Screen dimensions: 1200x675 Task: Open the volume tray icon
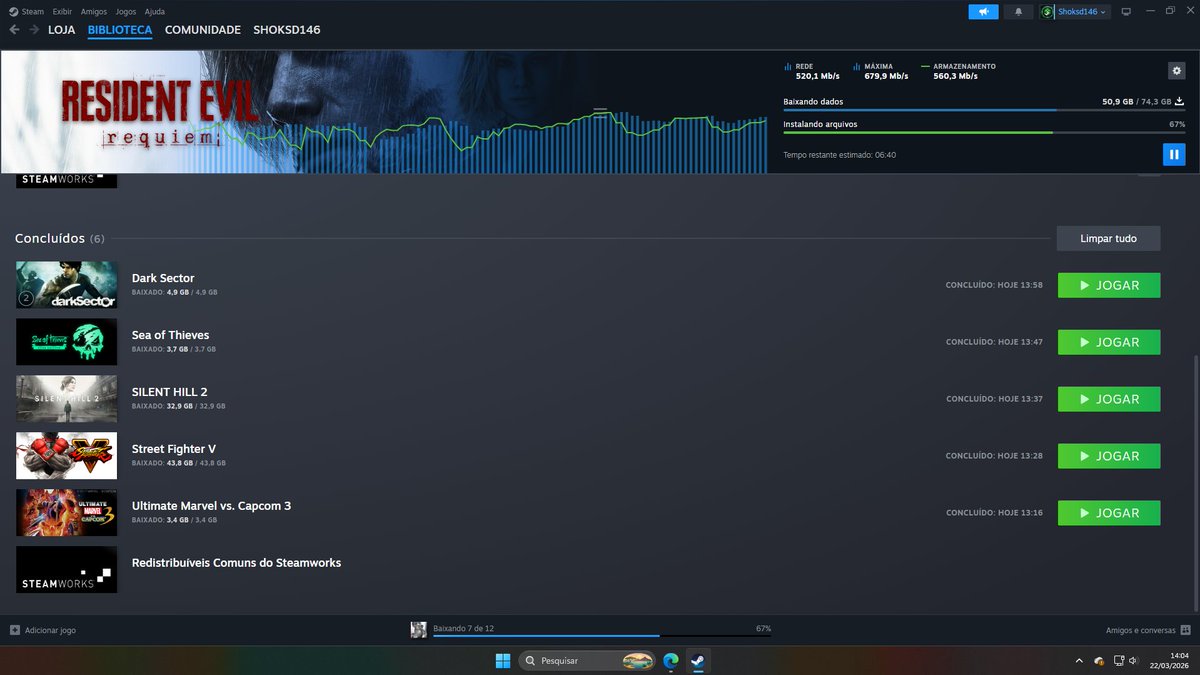pyautogui.click(x=1132, y=661)
